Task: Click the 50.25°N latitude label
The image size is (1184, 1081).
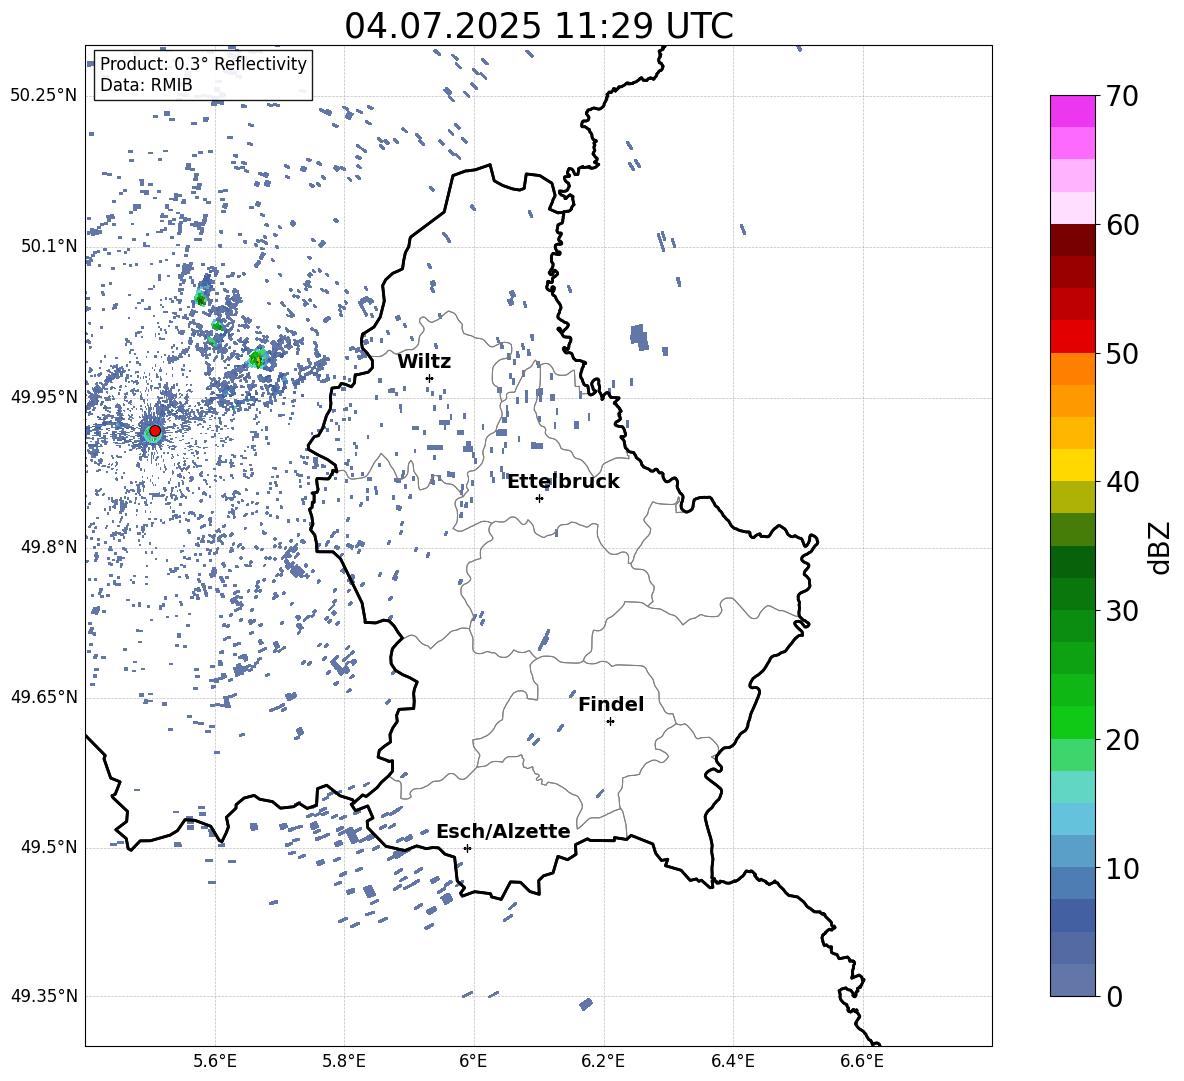Action: [x=44, y=96]
